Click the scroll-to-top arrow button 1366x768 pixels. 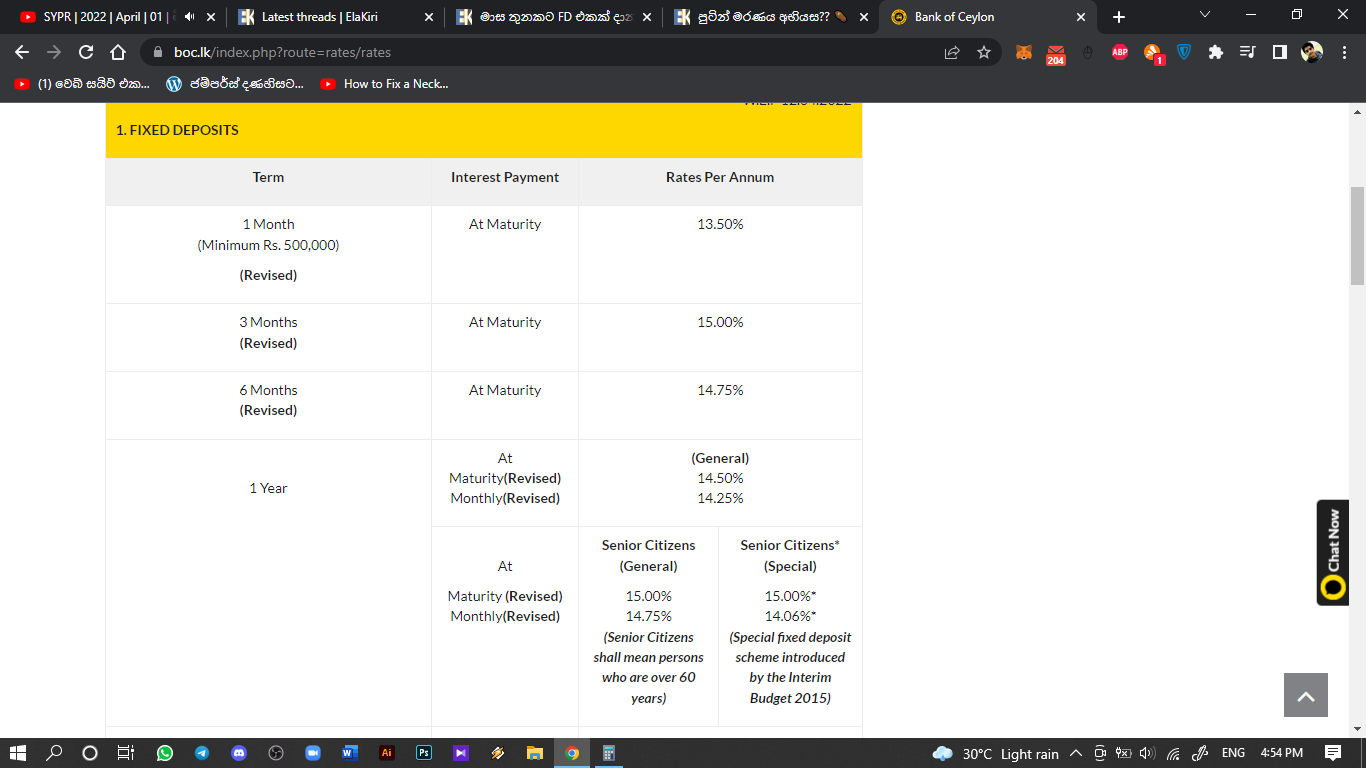click(1306, 695)
